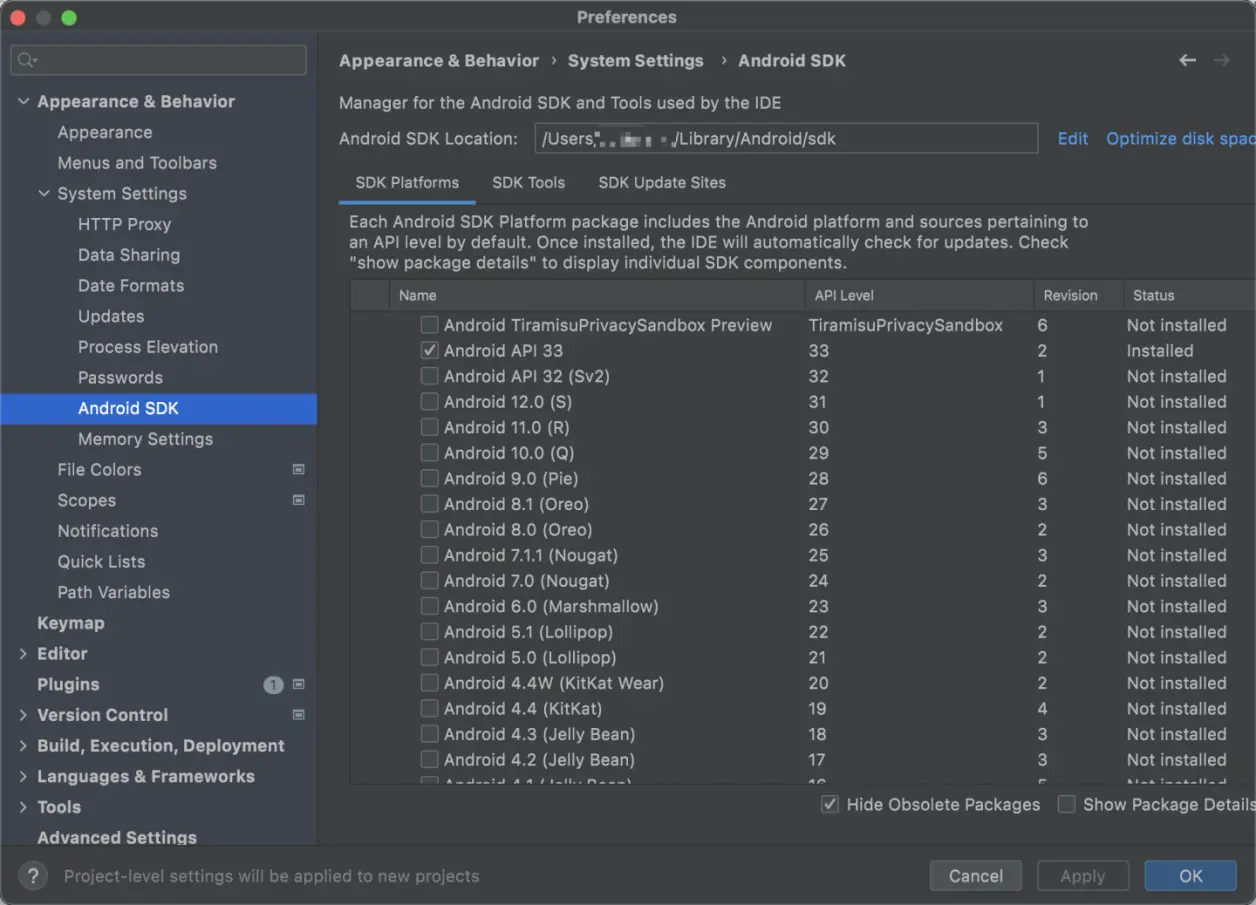Uncheck the Android API 33 checkbox
Image resolution: width=1256 pixels, height=905 pixels.
click(x=429, y=351)
